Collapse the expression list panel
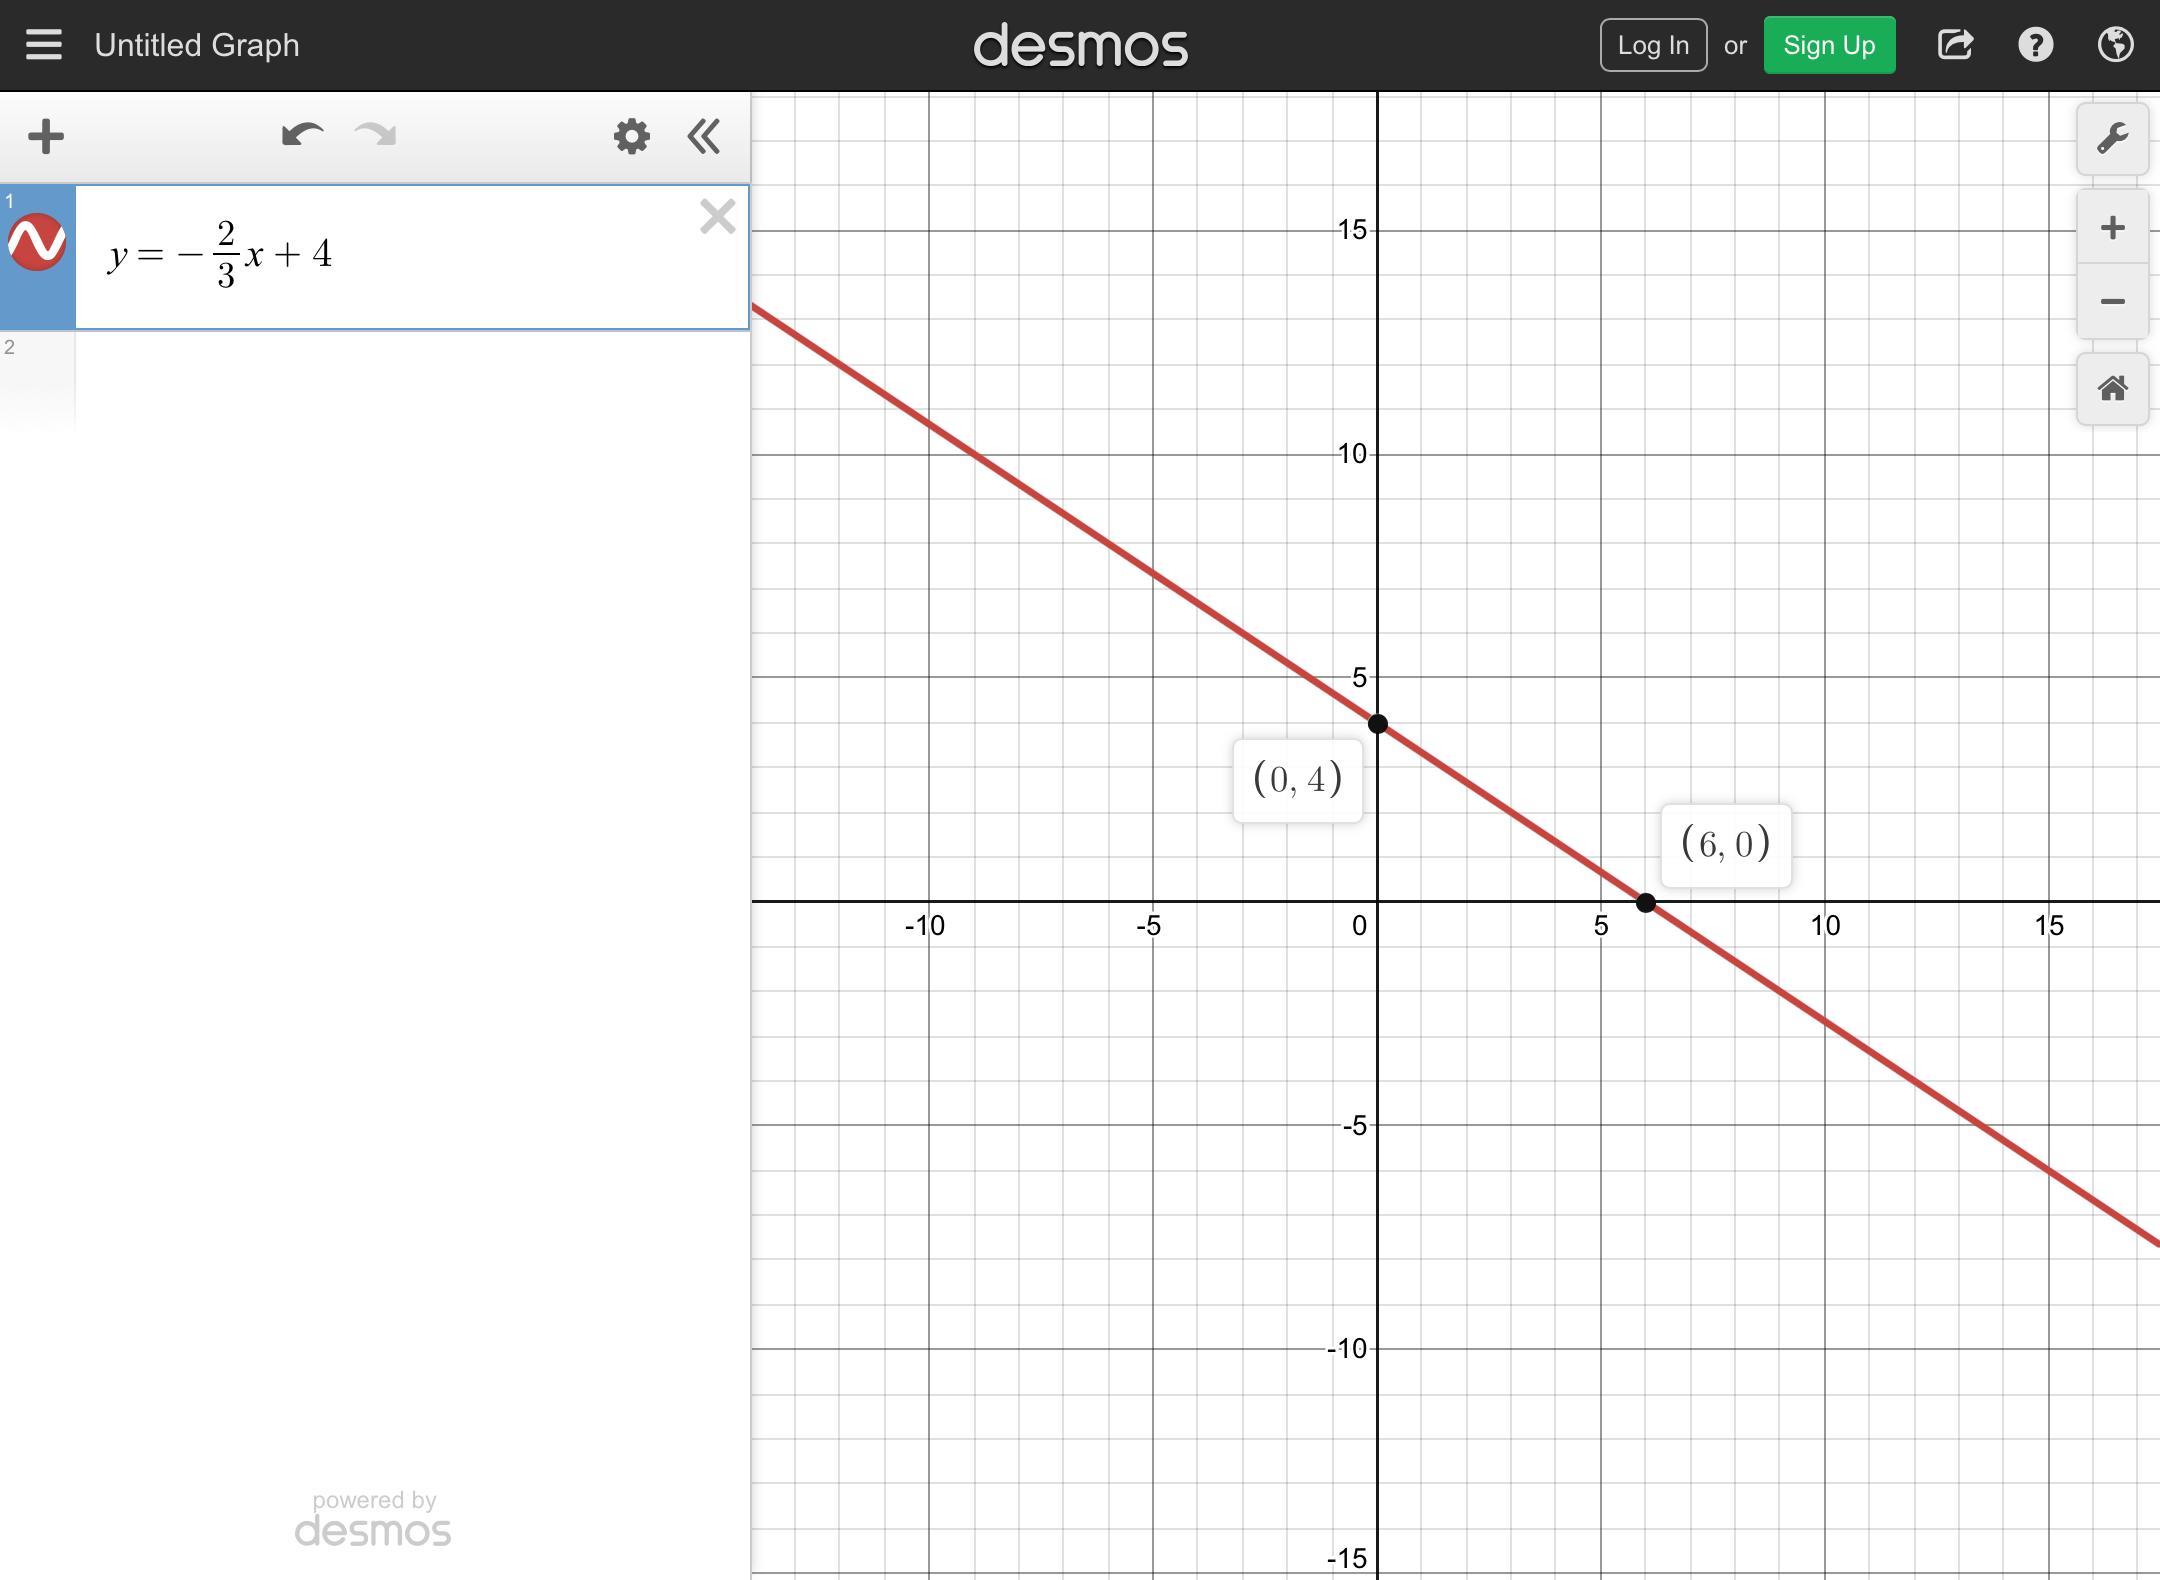Screen dimensions: 2160x1580 [x=704, y=137]
